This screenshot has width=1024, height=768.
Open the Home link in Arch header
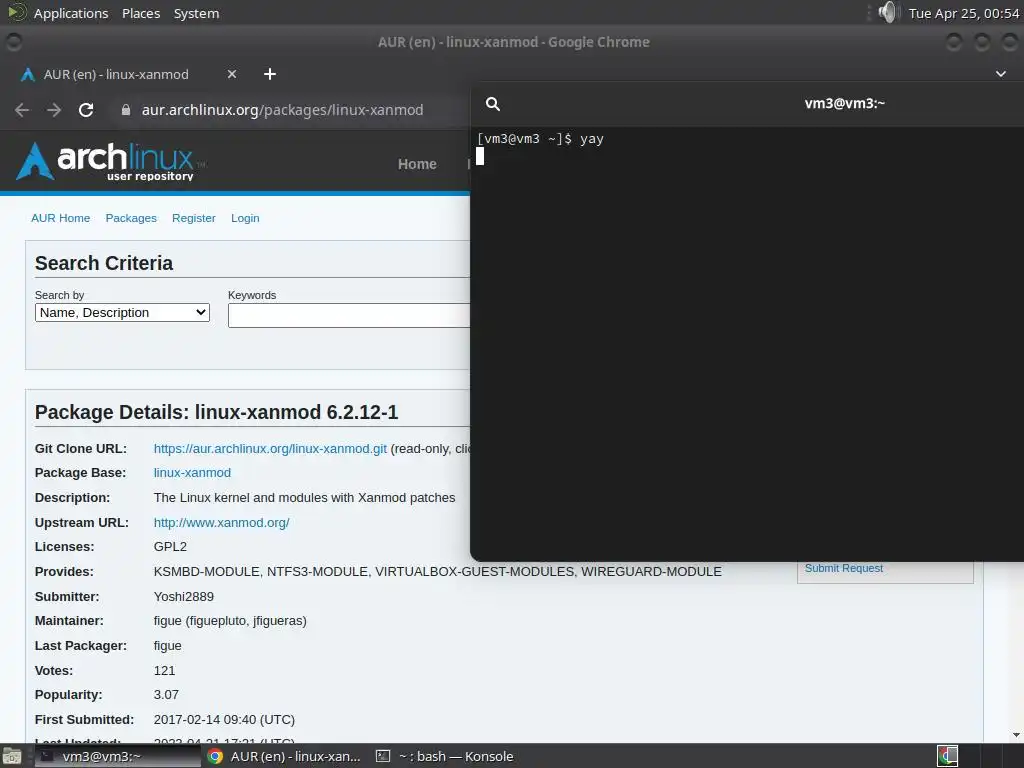[417, 164]
